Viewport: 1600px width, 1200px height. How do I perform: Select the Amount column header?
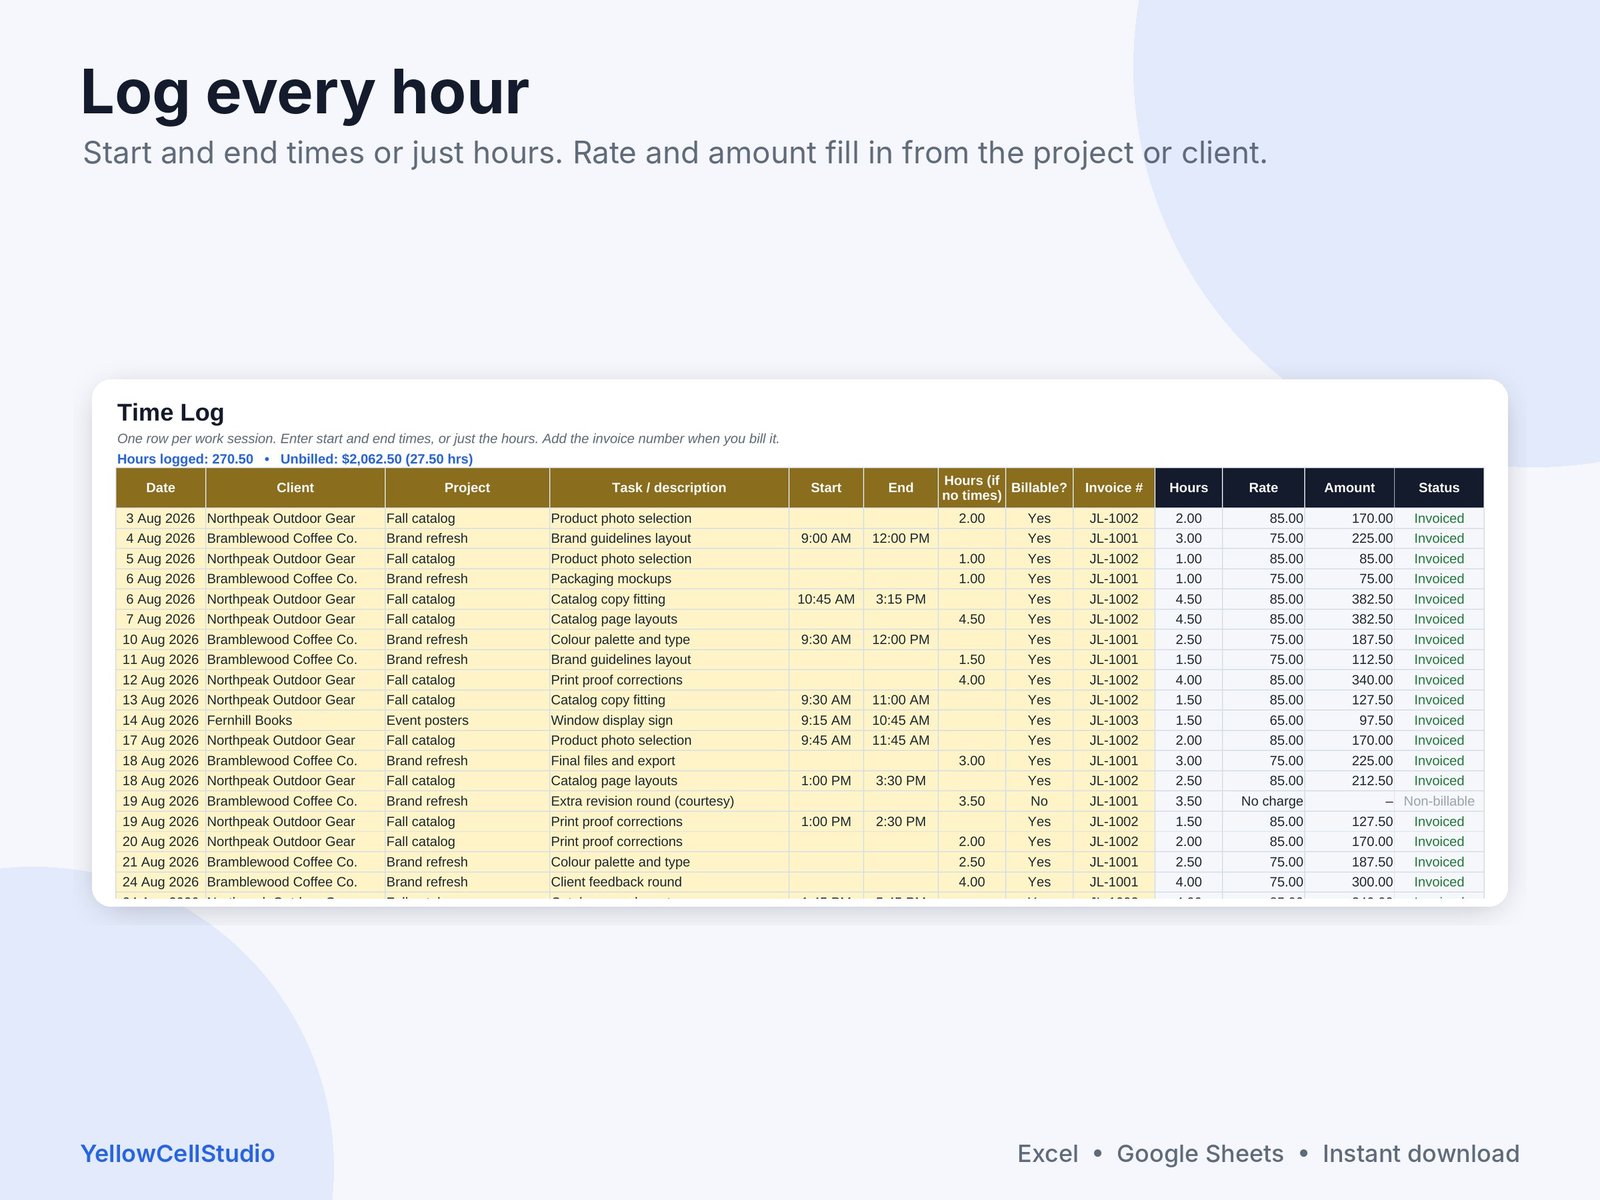tap(1349, 488)
